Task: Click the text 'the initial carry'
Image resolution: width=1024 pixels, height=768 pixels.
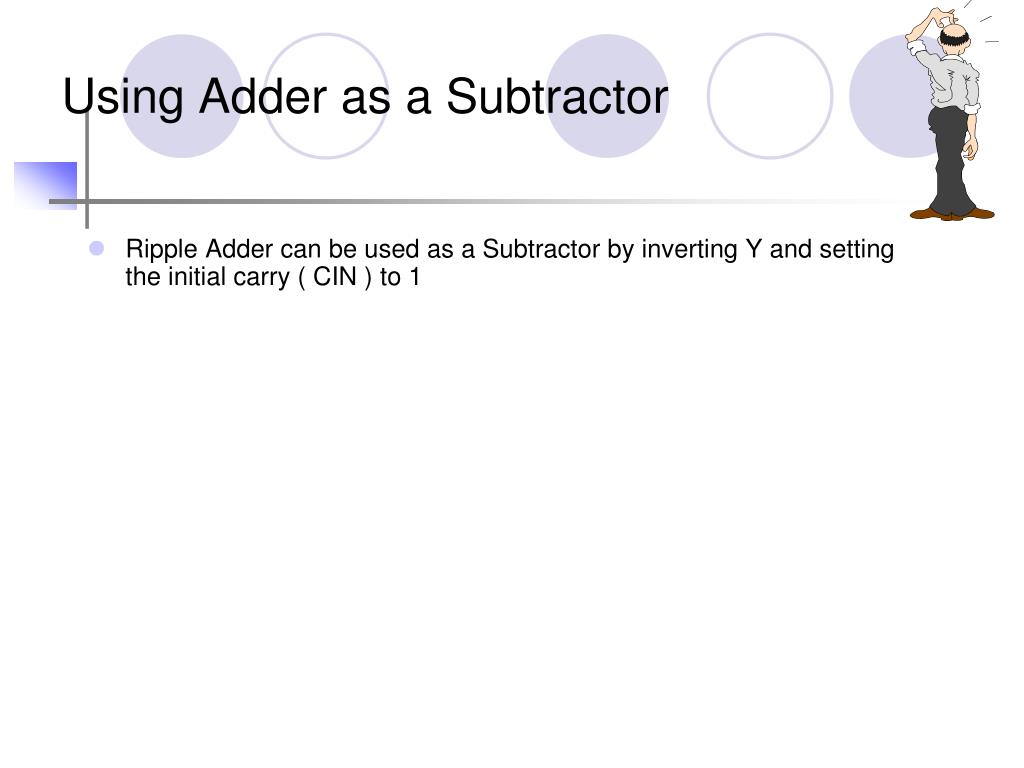Action: click(x=207, y=277)
